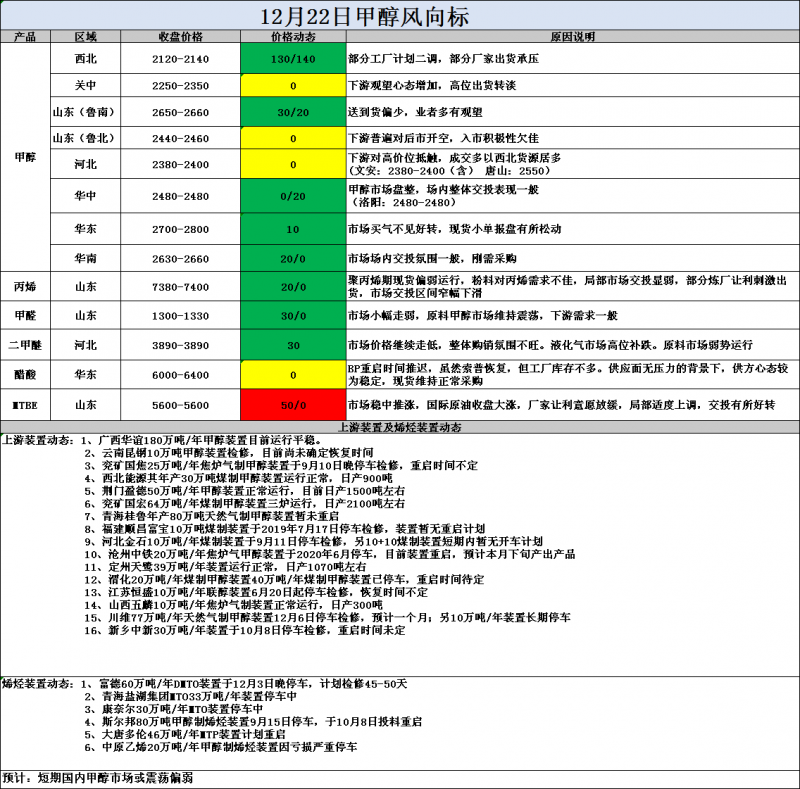Click the yellow 0 cell in 醋酸 row
The width and height of the screenshot is (800, 789).
[x=293, y=375]
